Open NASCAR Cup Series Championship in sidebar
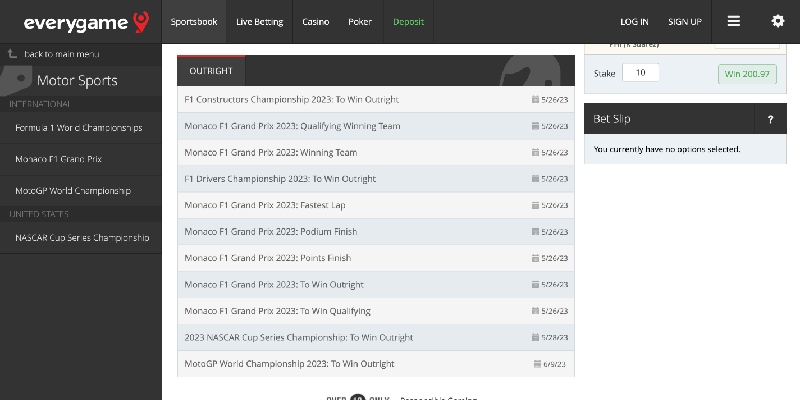The height and width of the screenshot is (400, 800). coord(81,238)
